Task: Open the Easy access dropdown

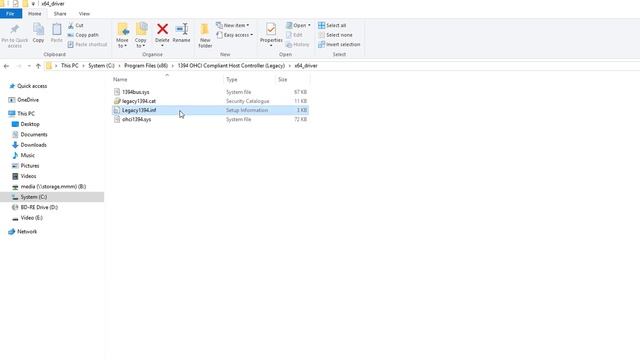Action: pos(235,35)
